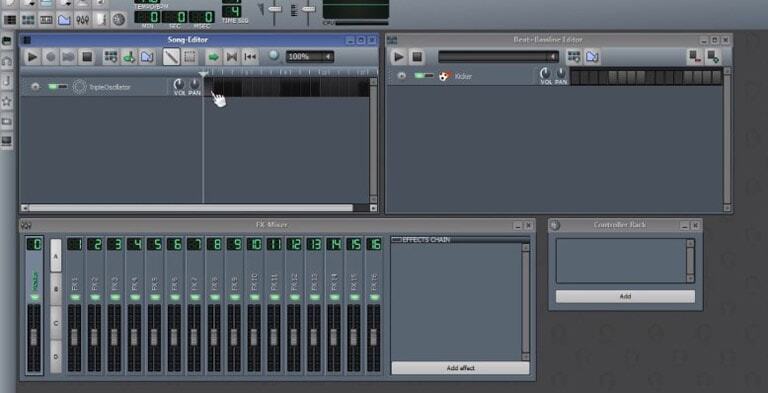
Task: Open the instrument plugins sidebar tab
Action: (7, 41)
